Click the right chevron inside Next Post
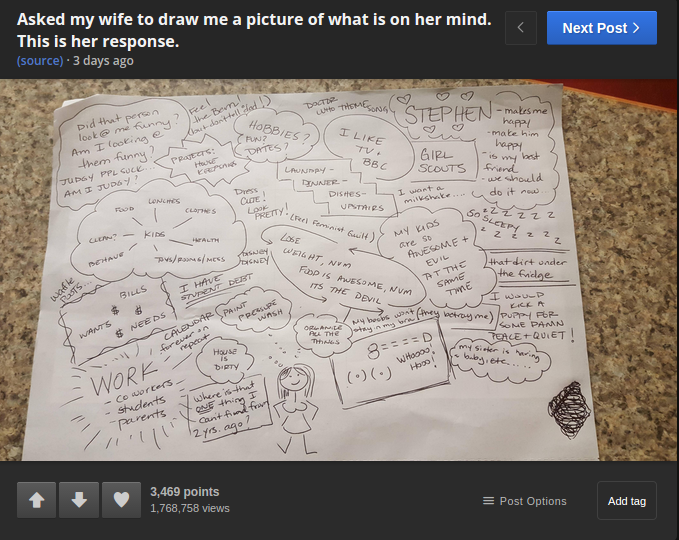Viewport: 679px width, 540px height. point(636,28)
